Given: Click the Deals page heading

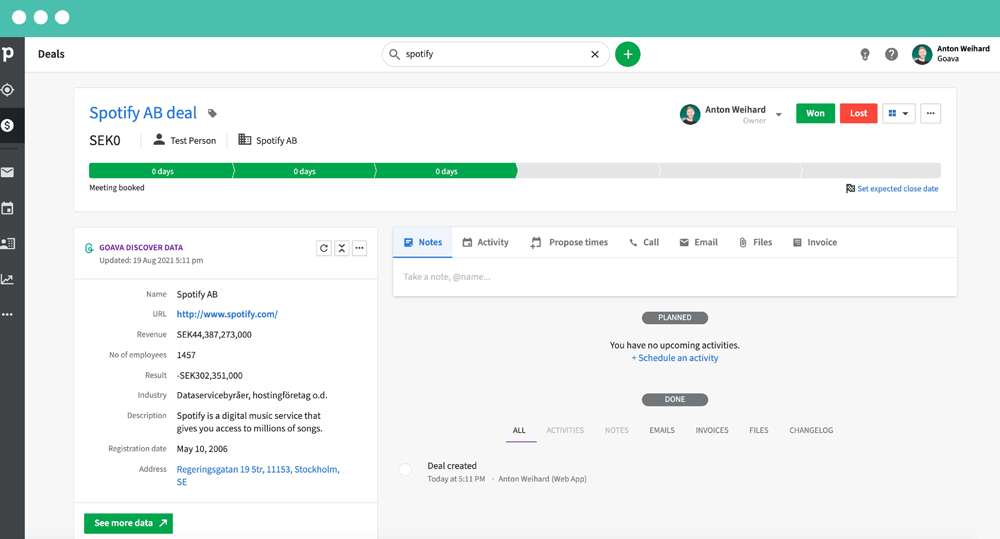Looking at the screenshot, I should click(51, 54).
